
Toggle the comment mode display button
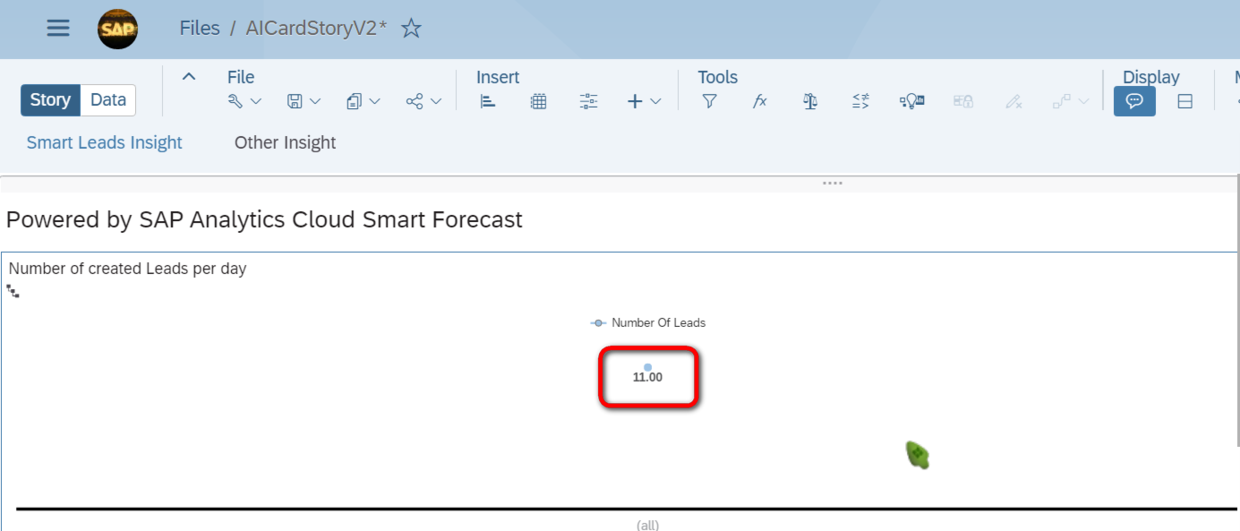point(1135,101)
